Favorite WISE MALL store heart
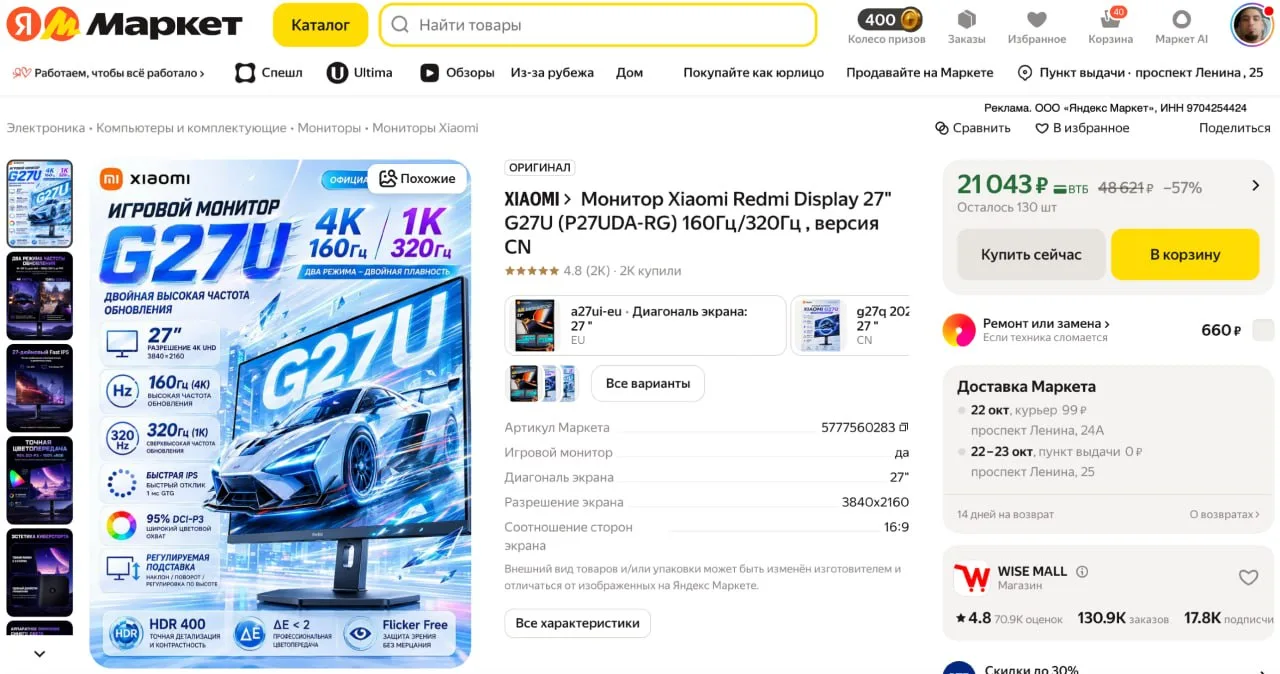 click(1248, 578)
